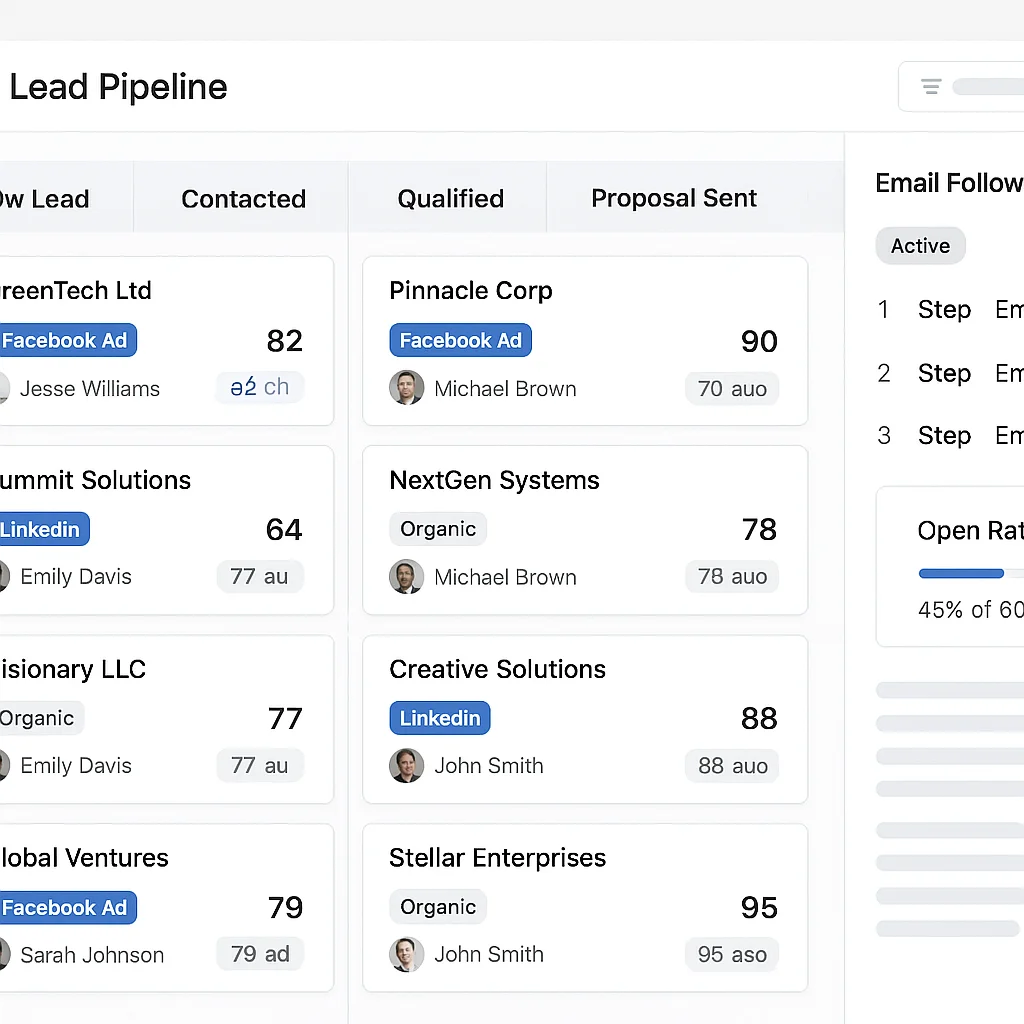The height and width of the screenshot is (1024, 1024).
Task: Click Michael Brown avatar on Pinnacle Corp
Action: (406, 388)
